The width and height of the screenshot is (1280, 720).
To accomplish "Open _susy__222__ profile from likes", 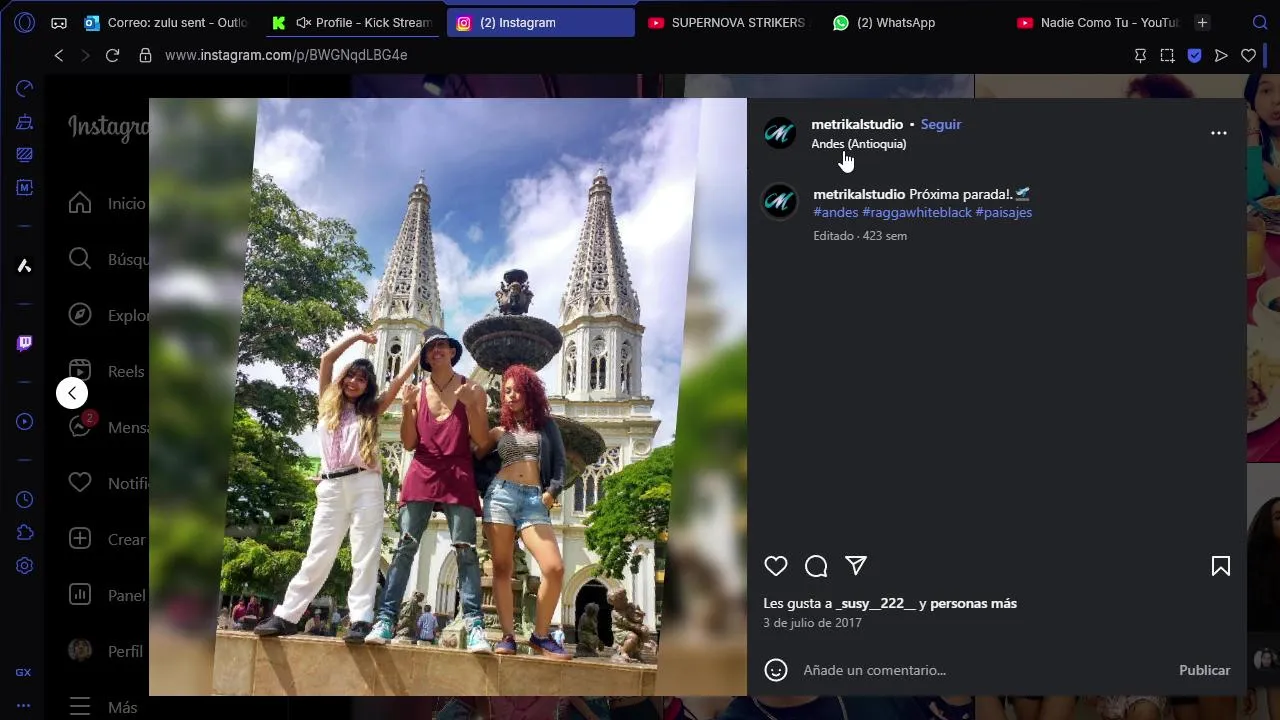I will click(x=876, y=604).
